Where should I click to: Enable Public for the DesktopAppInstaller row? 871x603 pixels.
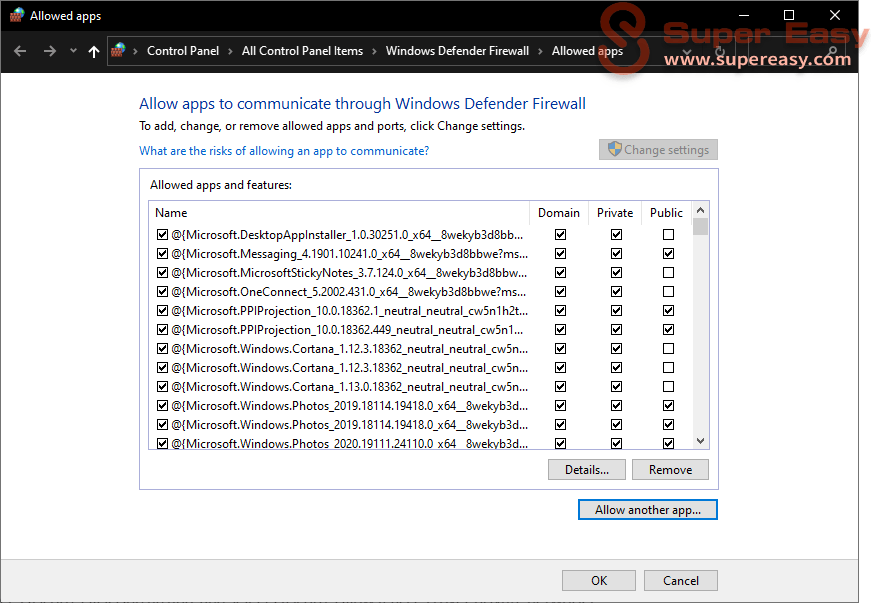pos(668,235)
